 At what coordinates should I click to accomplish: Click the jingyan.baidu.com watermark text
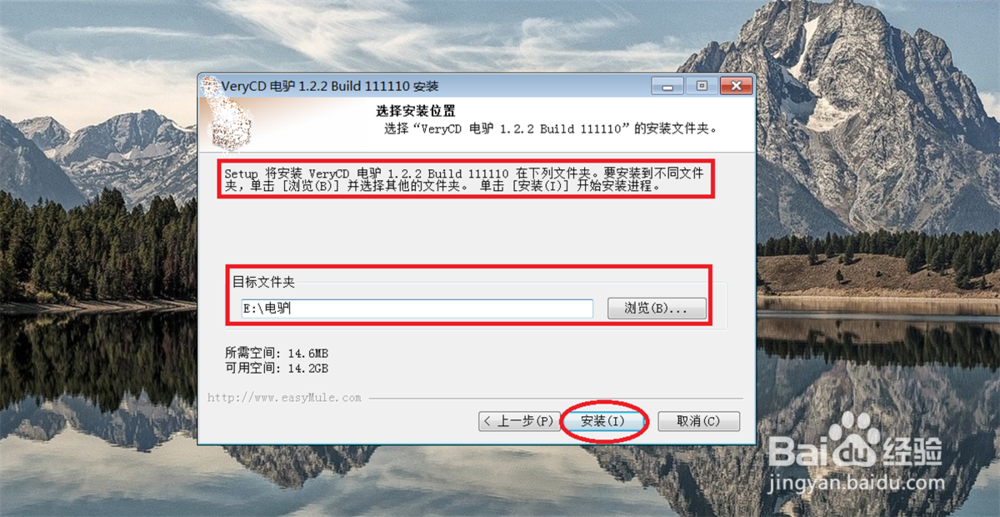click(857, 483)
